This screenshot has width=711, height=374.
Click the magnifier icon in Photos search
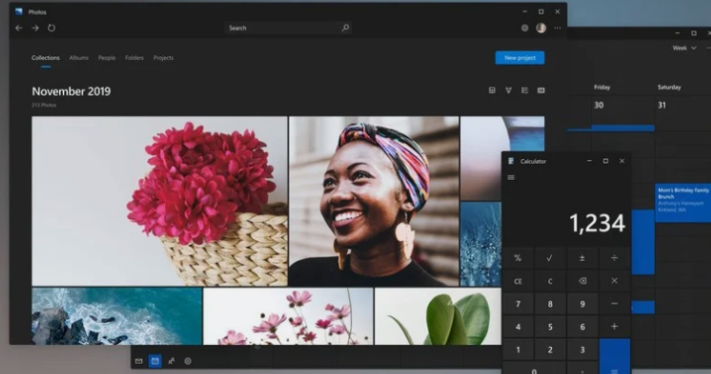(345, 28)
